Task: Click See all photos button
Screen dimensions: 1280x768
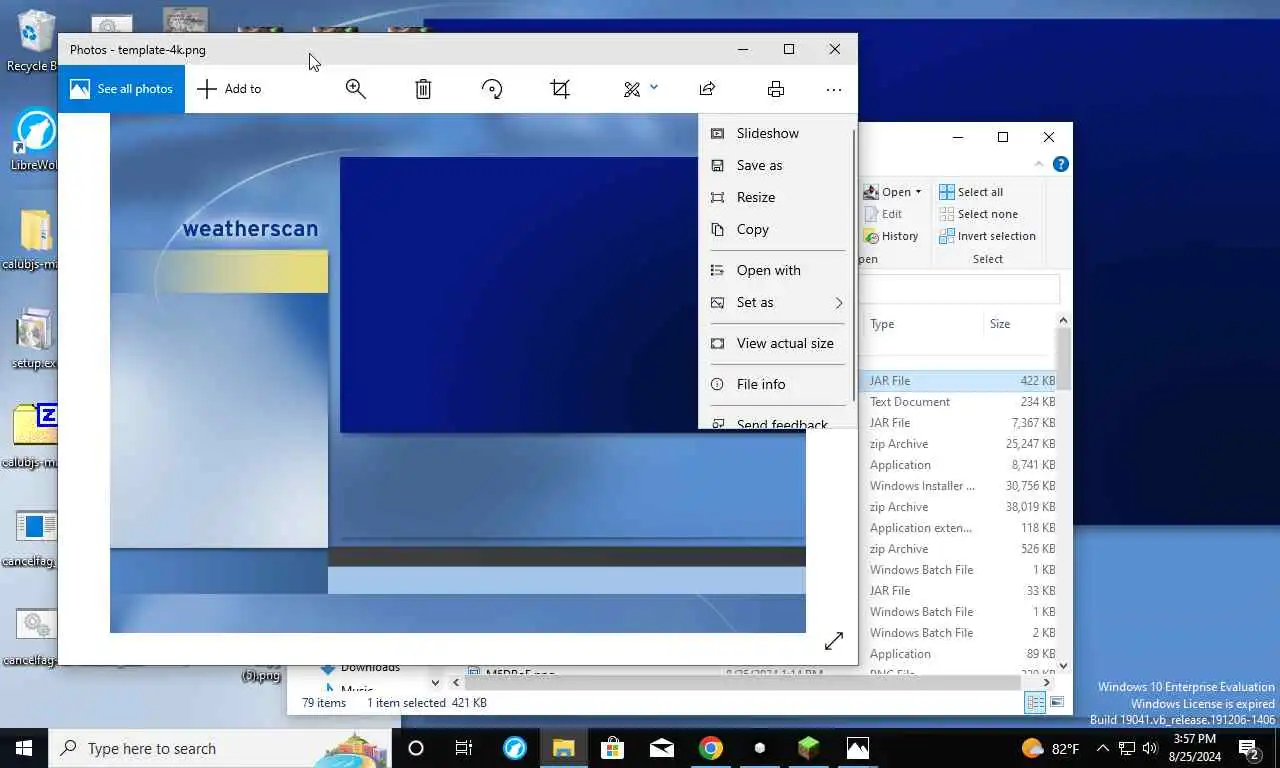Action: [x=121, y=89]
